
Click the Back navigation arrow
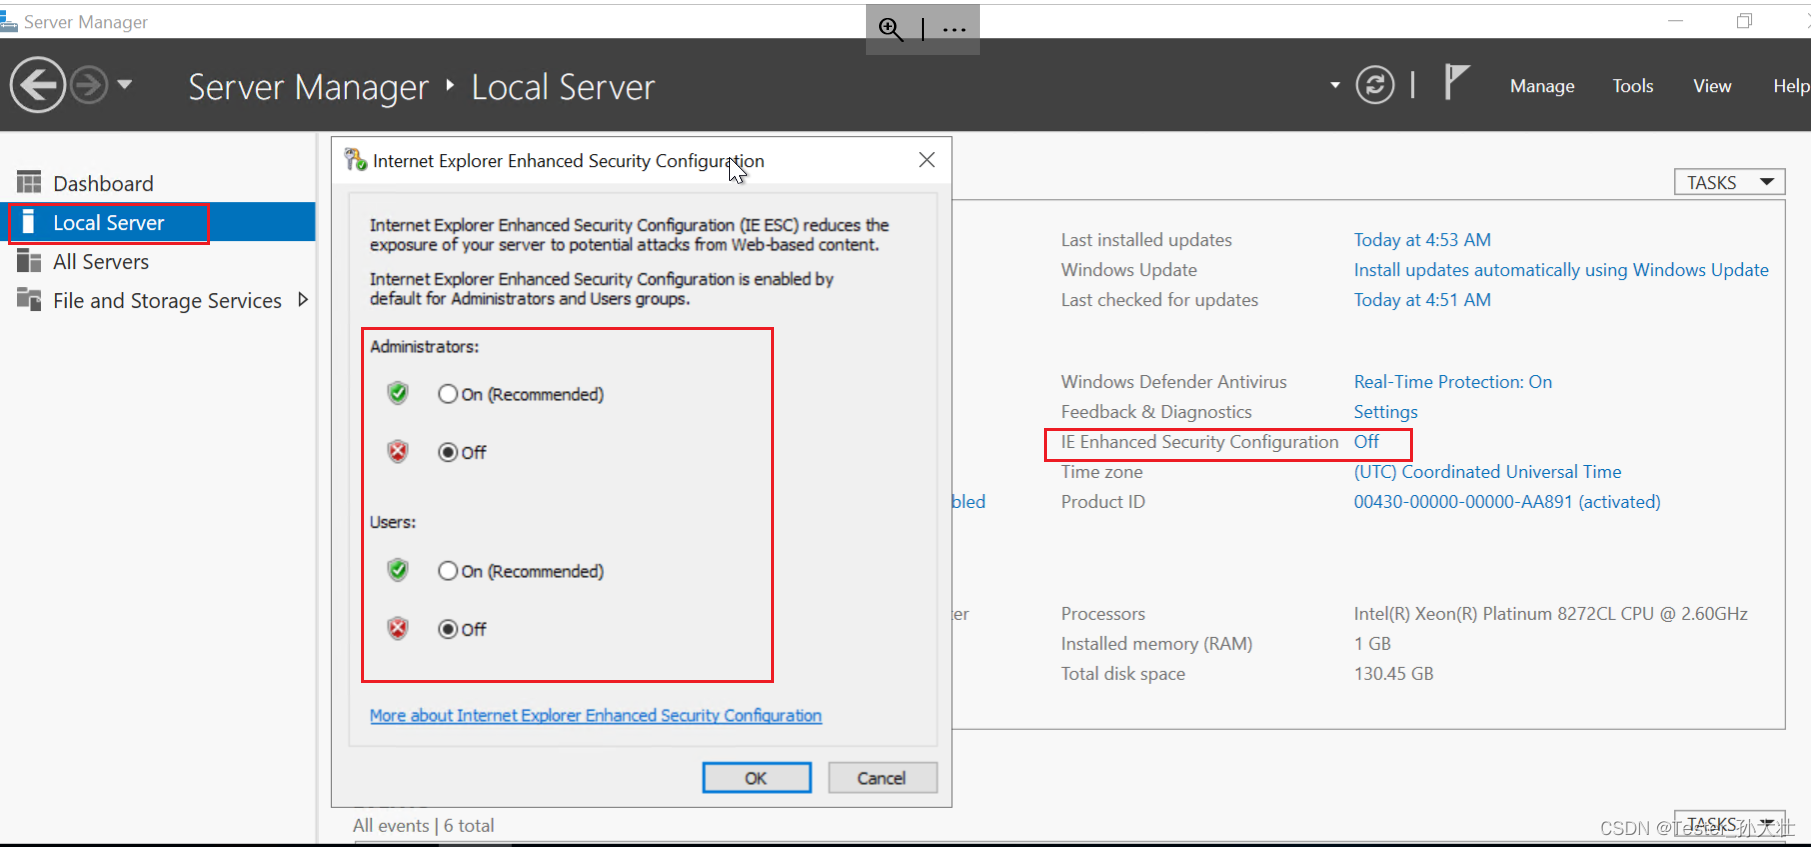click(x=38, y=85)
